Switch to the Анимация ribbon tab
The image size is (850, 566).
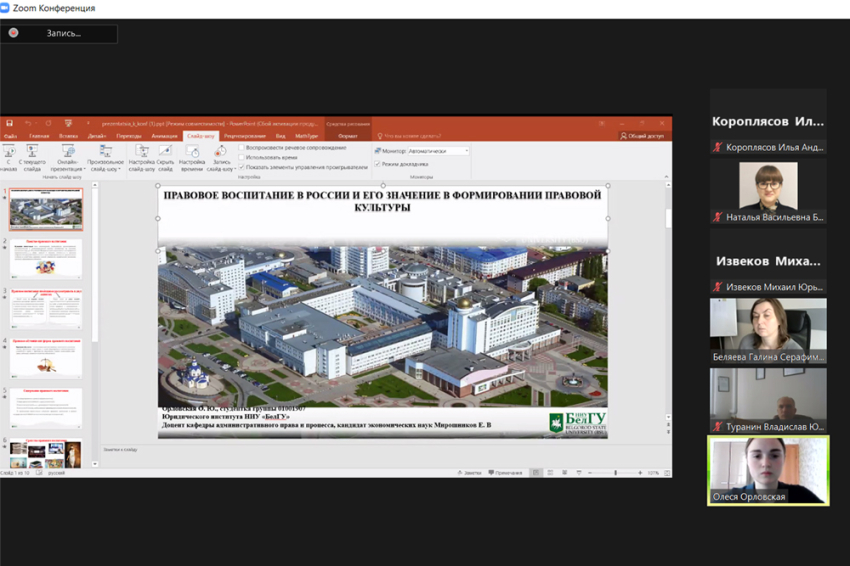coord(164,136)
